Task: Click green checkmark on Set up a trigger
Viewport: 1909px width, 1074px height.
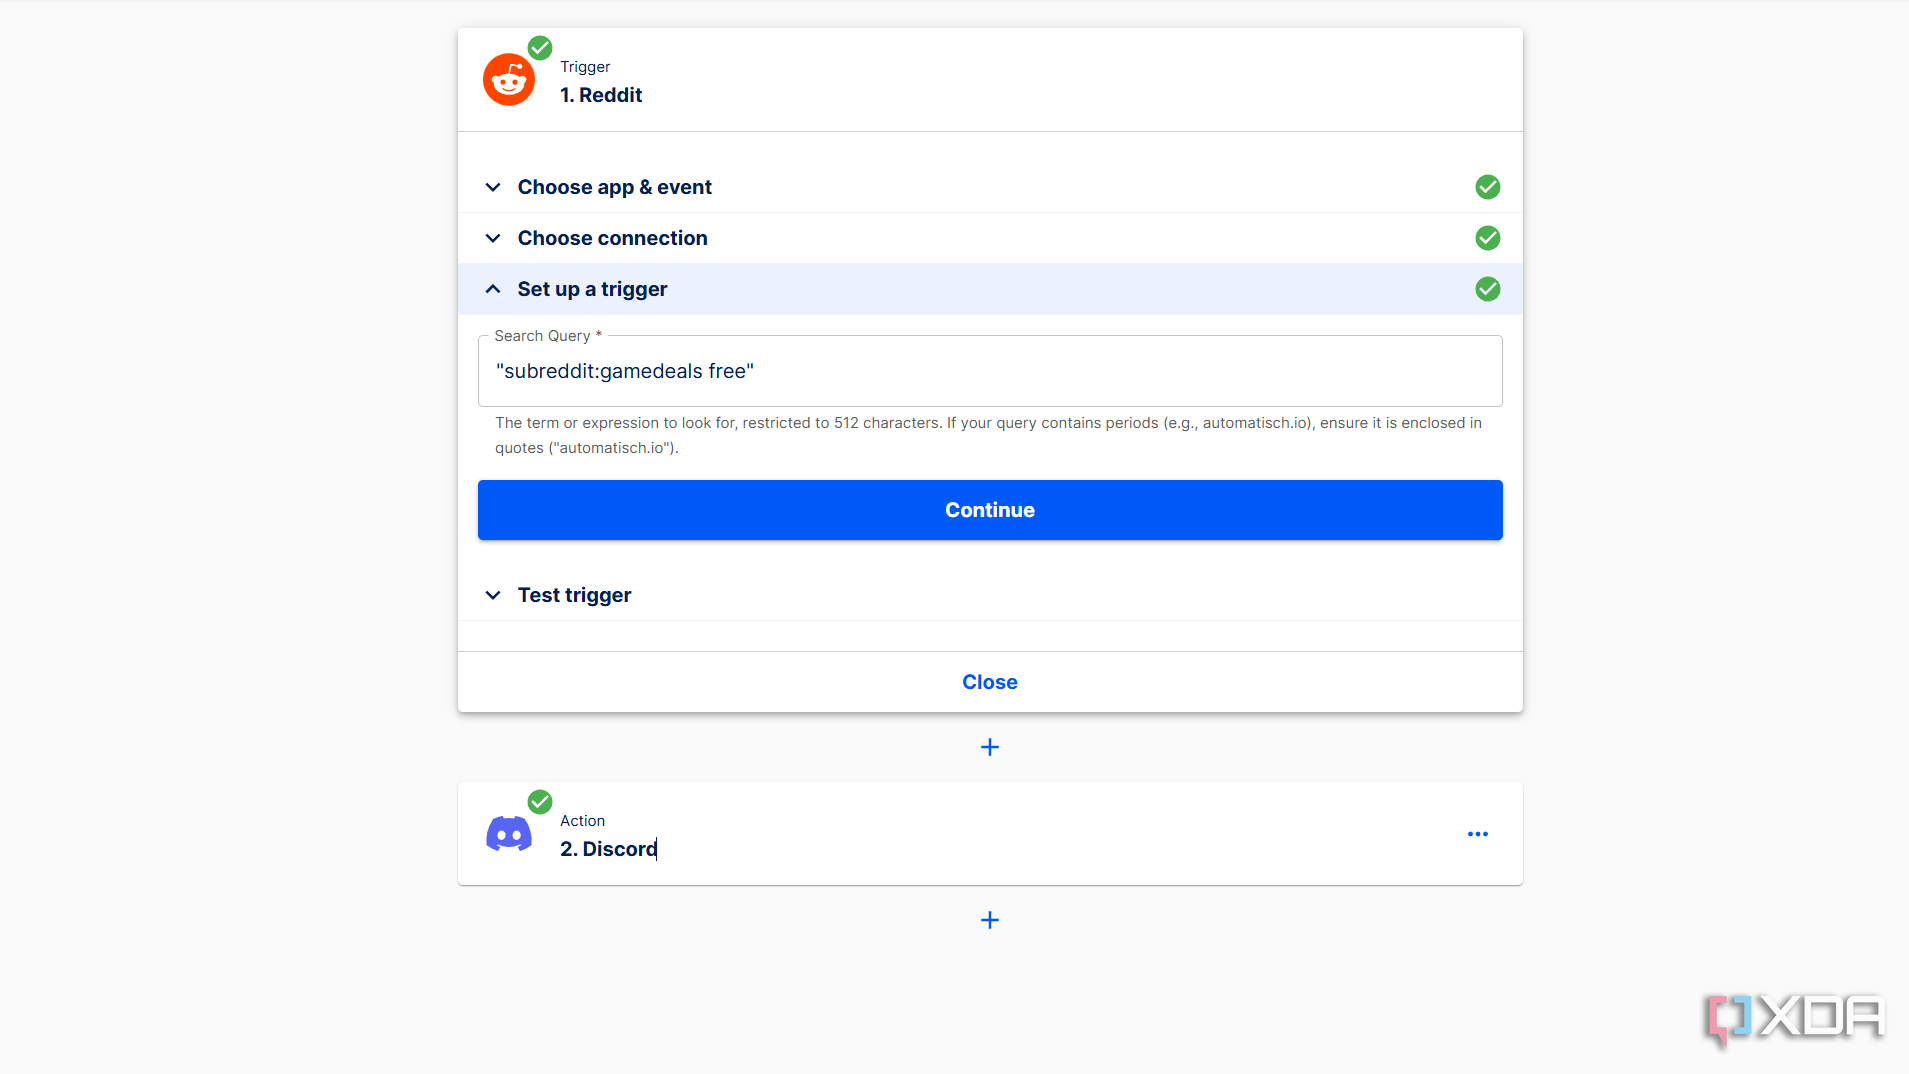Action: pyautogui.click(x=1488, y=289)
